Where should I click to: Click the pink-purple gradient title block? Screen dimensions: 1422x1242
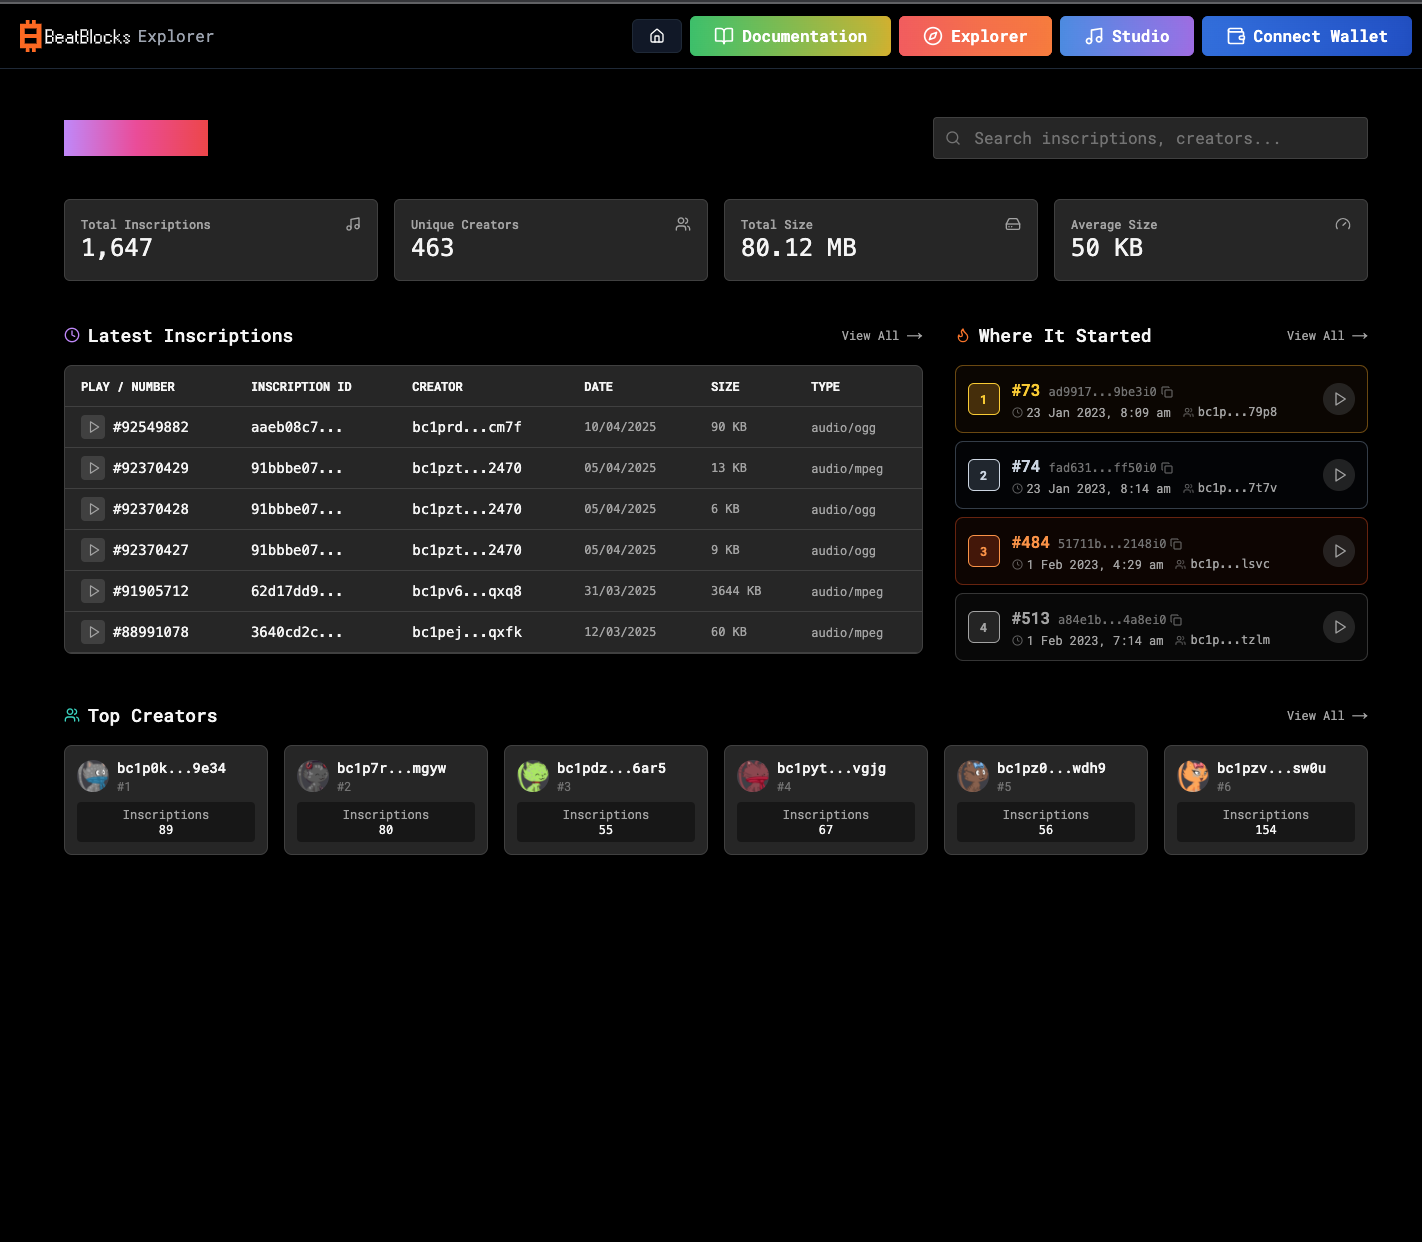point(136,138)
